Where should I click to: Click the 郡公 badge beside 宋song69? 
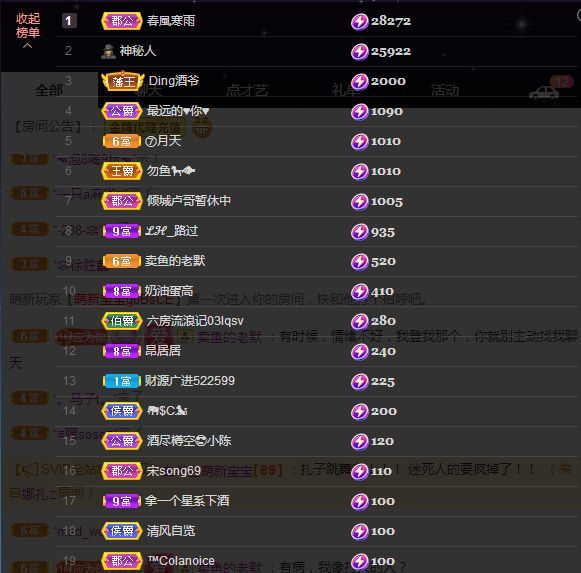(122, 471)
